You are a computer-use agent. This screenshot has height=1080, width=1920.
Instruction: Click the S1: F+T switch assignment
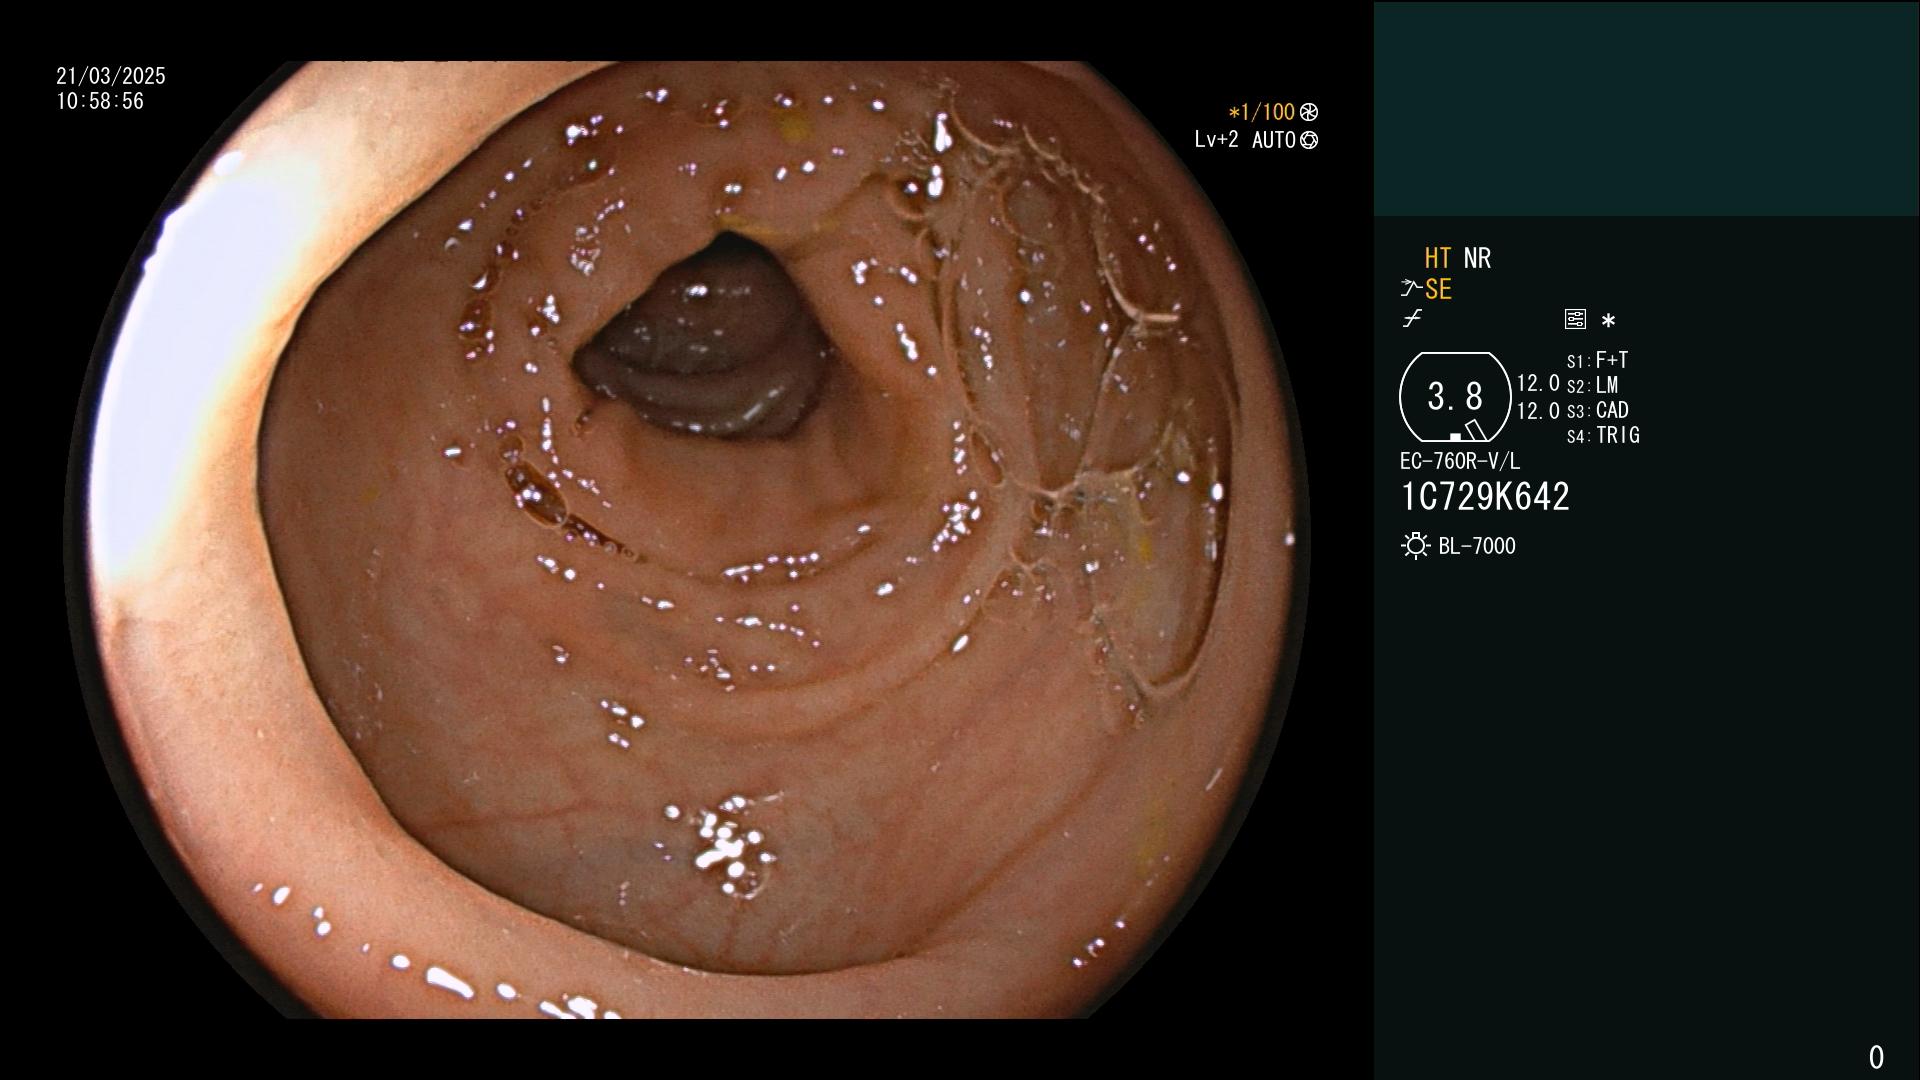point(1598,360)
